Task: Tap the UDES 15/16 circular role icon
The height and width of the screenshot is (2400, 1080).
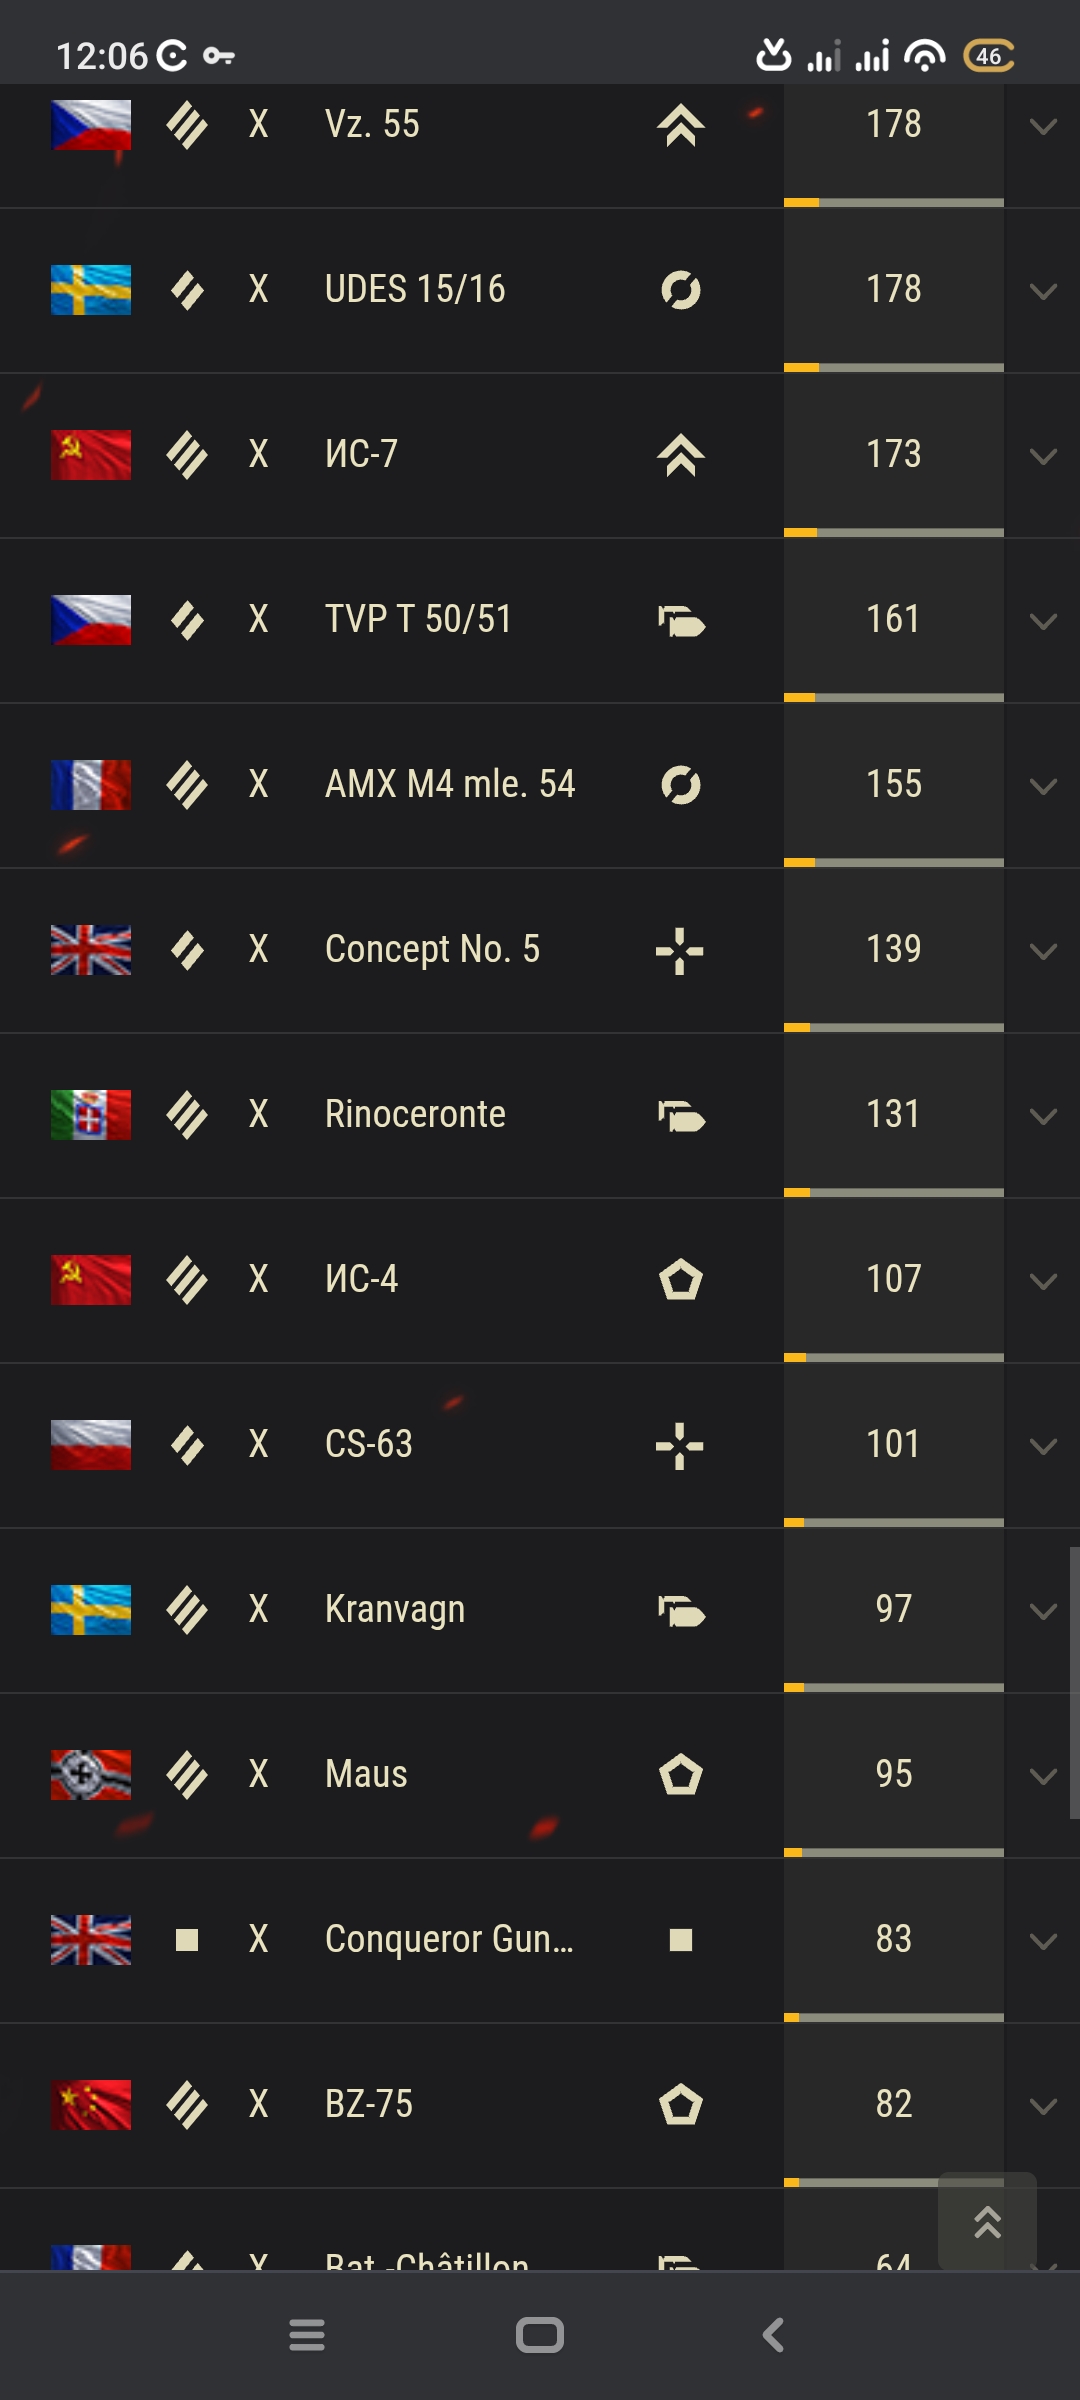Action: pyautogui.click(x=681, y=290)
